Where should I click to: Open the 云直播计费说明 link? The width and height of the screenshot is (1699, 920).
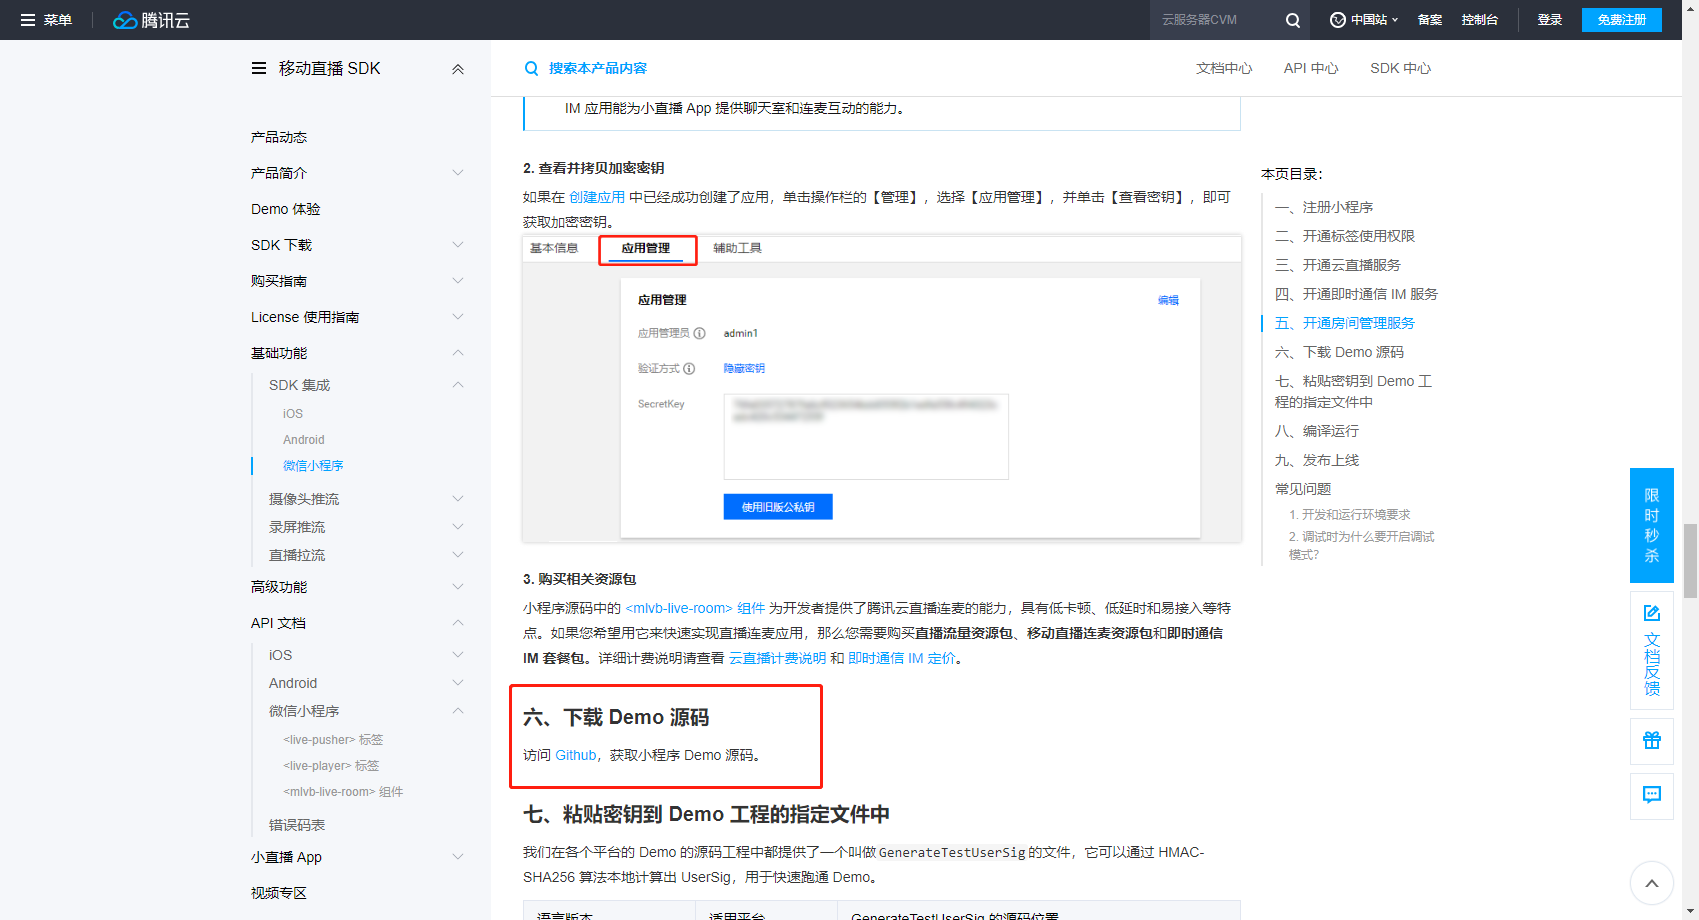click(777, 658)
